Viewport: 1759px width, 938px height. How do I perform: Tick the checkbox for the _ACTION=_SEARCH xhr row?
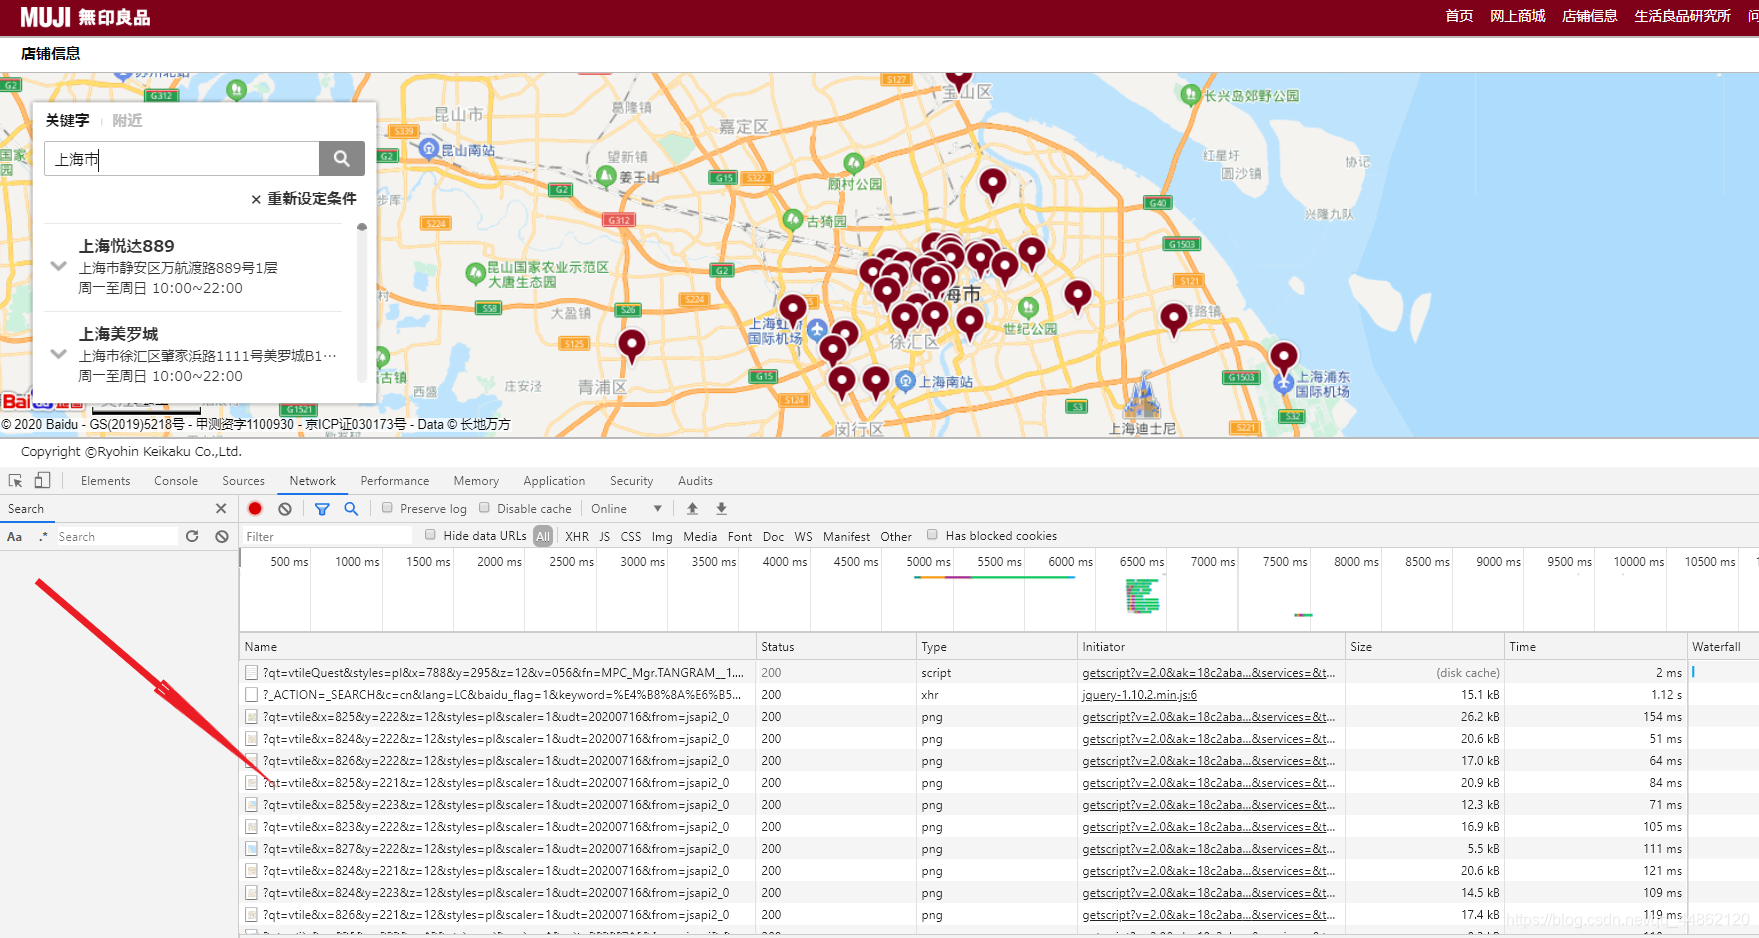[252, 695]
